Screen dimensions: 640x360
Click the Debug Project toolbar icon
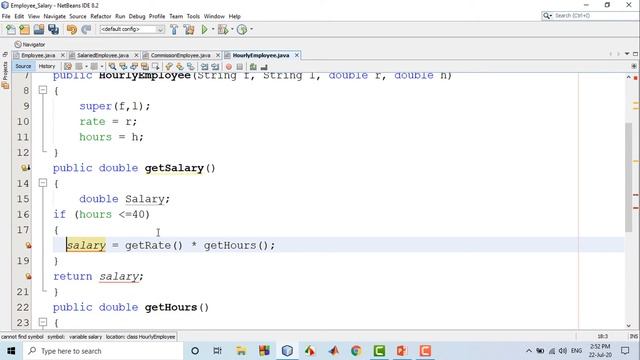coord(223,29)
